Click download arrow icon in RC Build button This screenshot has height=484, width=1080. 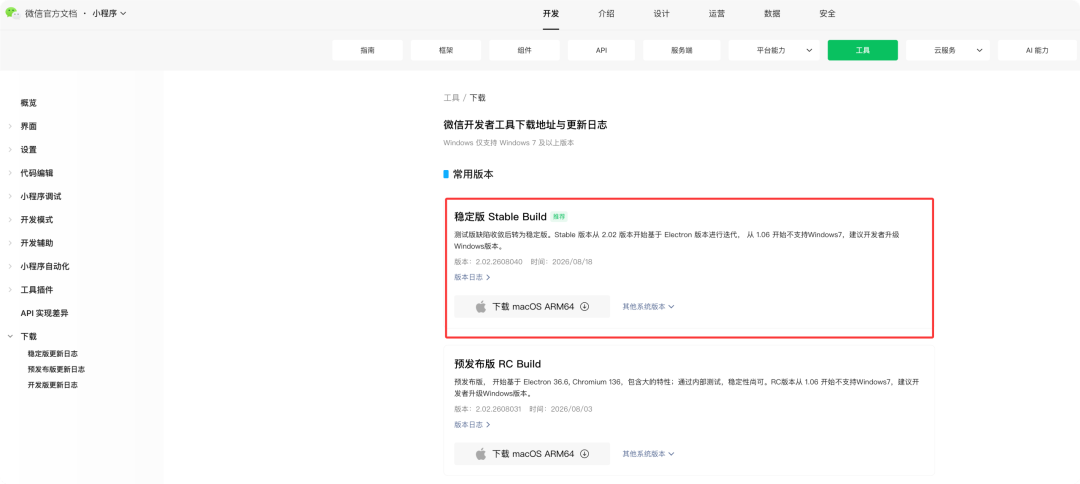584,454
